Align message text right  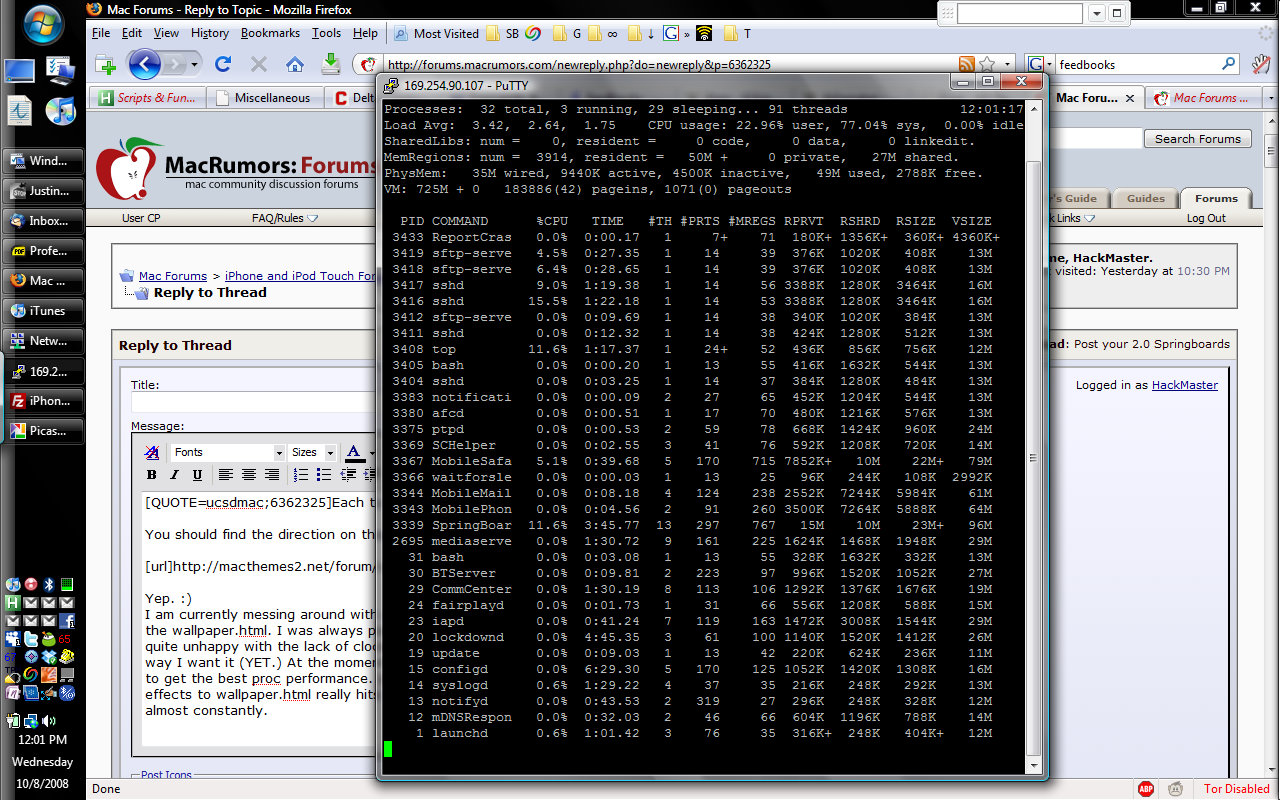tap(271, 475)
